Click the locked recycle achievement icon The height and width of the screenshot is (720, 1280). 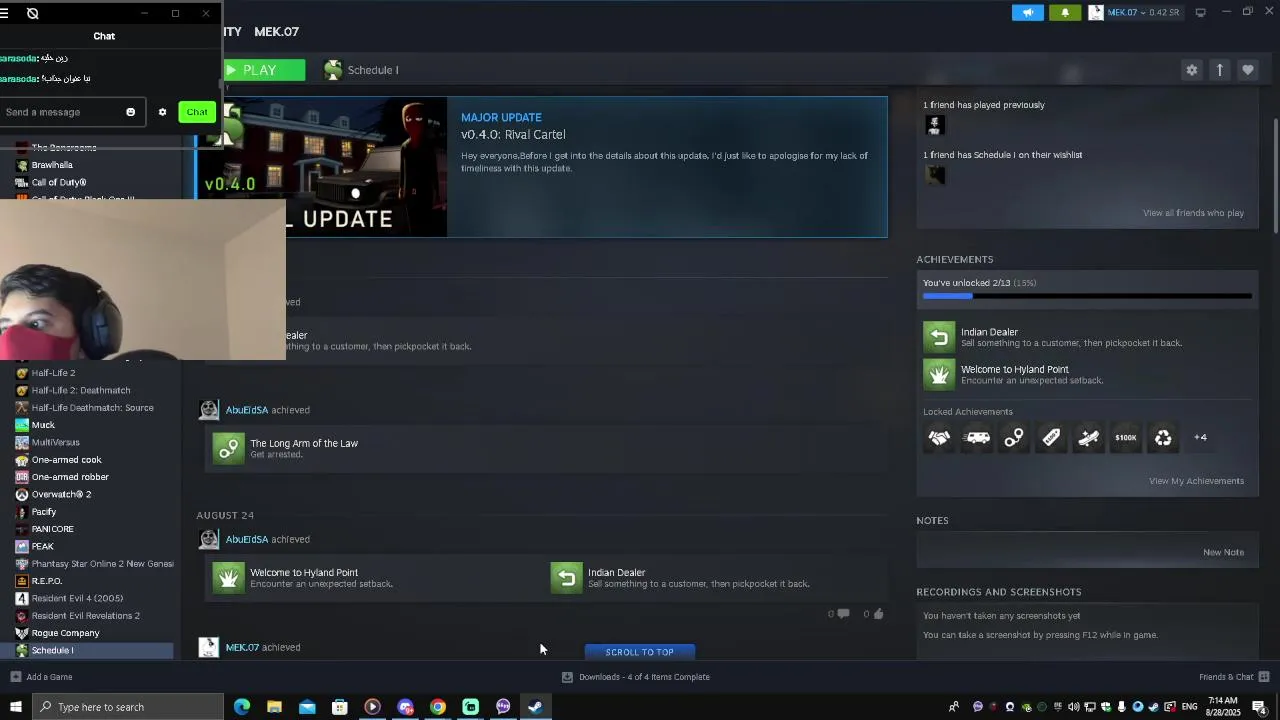tap(1163, 437)
